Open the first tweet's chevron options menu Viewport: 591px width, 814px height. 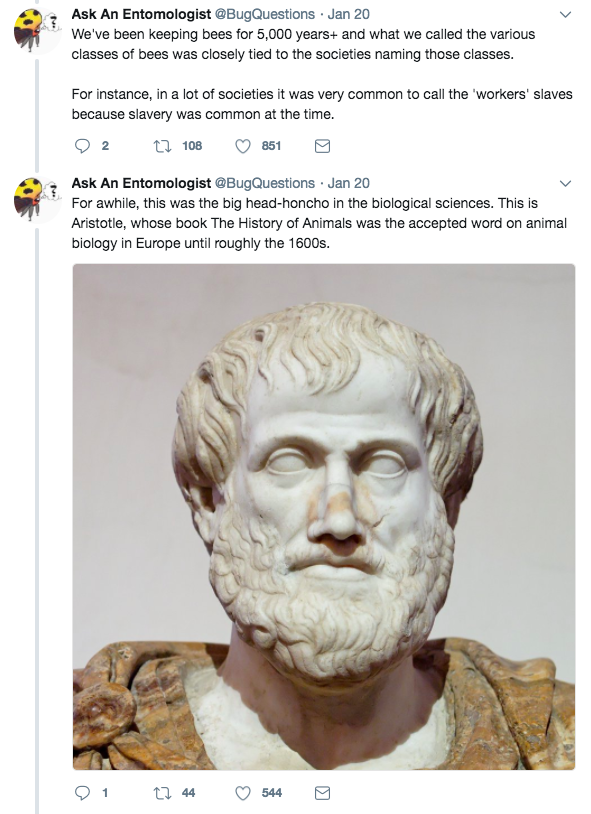point(566,15)
